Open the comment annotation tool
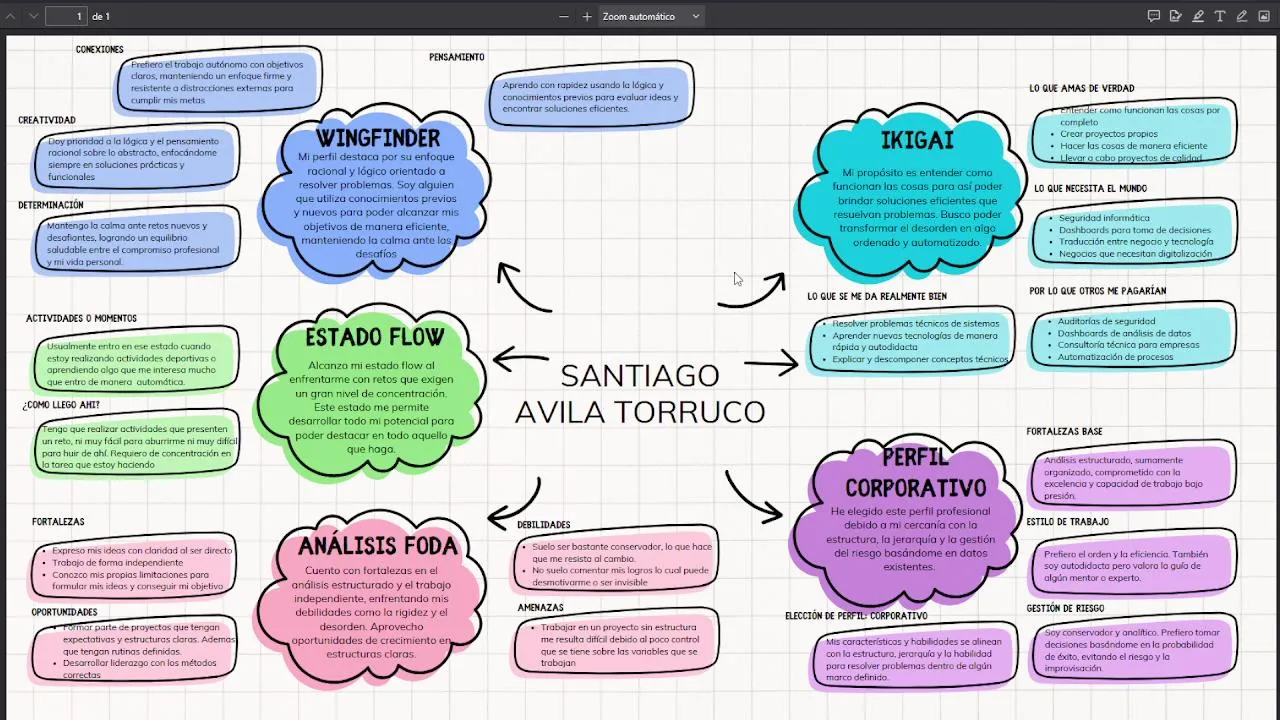Viewport: 1280px width, 720px height. pyautogui.click(x=1154, y=16)
